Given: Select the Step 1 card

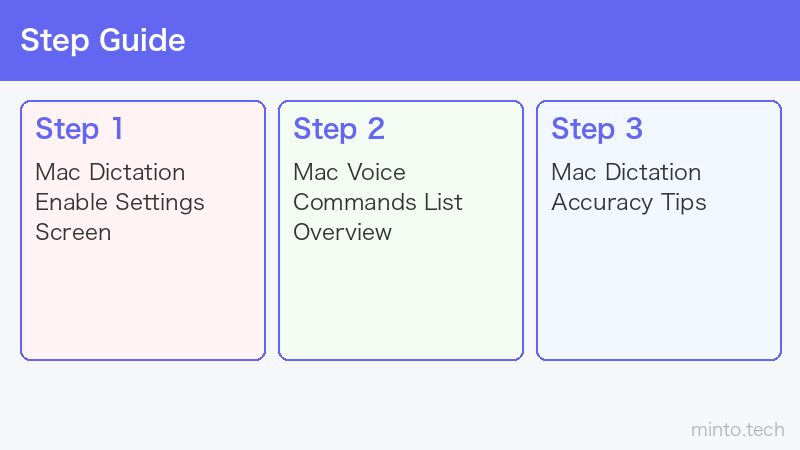Looking at the screenshot, I should click(143, 231).
